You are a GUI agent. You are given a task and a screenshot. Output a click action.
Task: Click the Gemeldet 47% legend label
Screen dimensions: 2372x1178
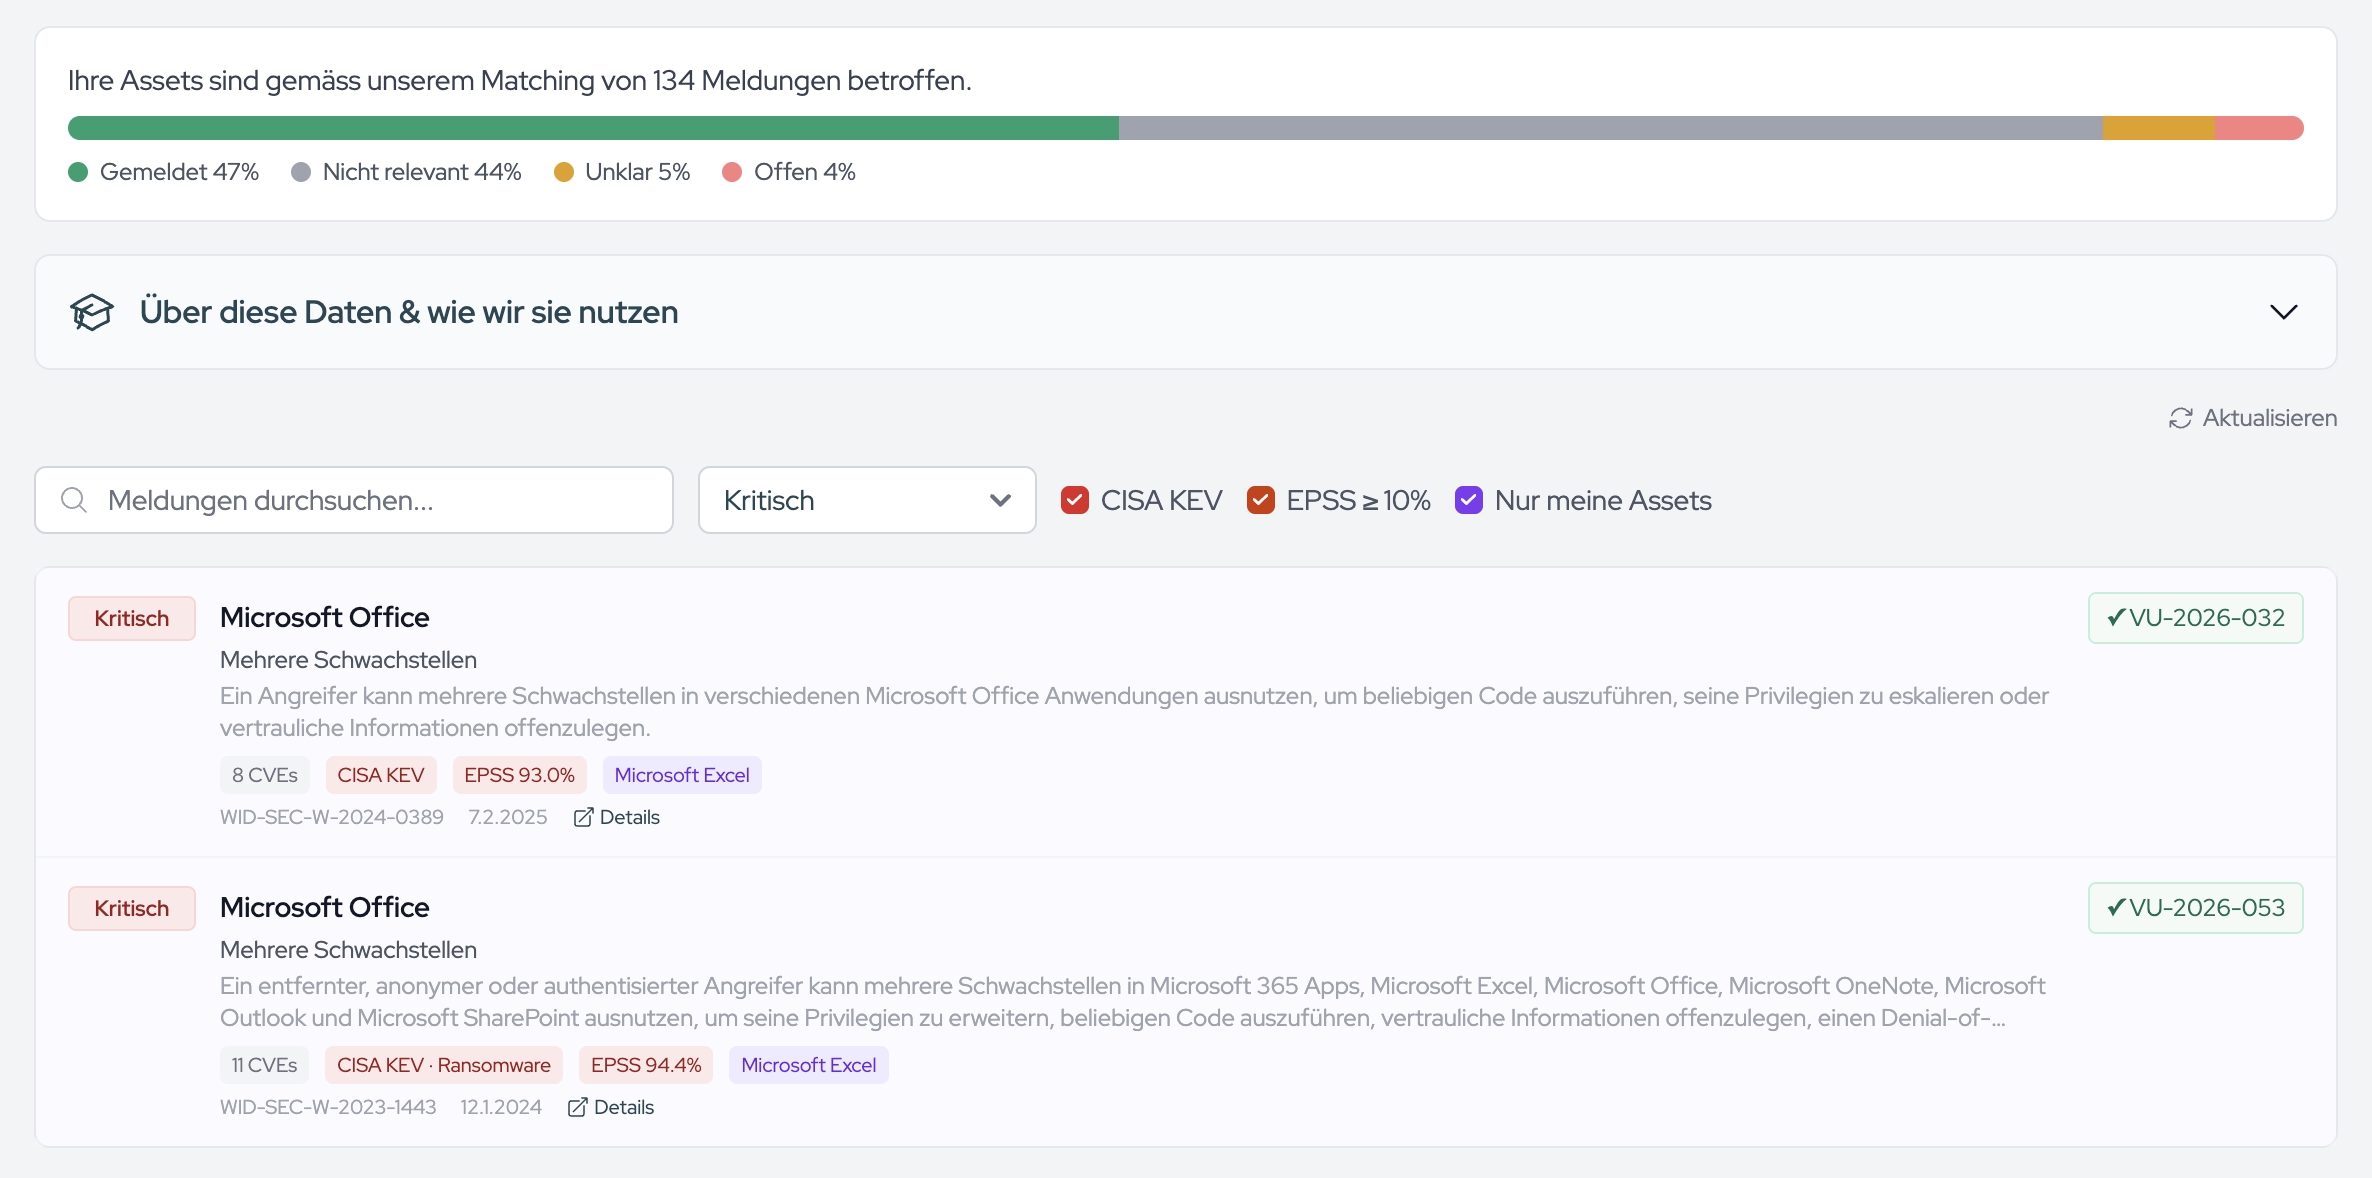[x=179, y=172]
